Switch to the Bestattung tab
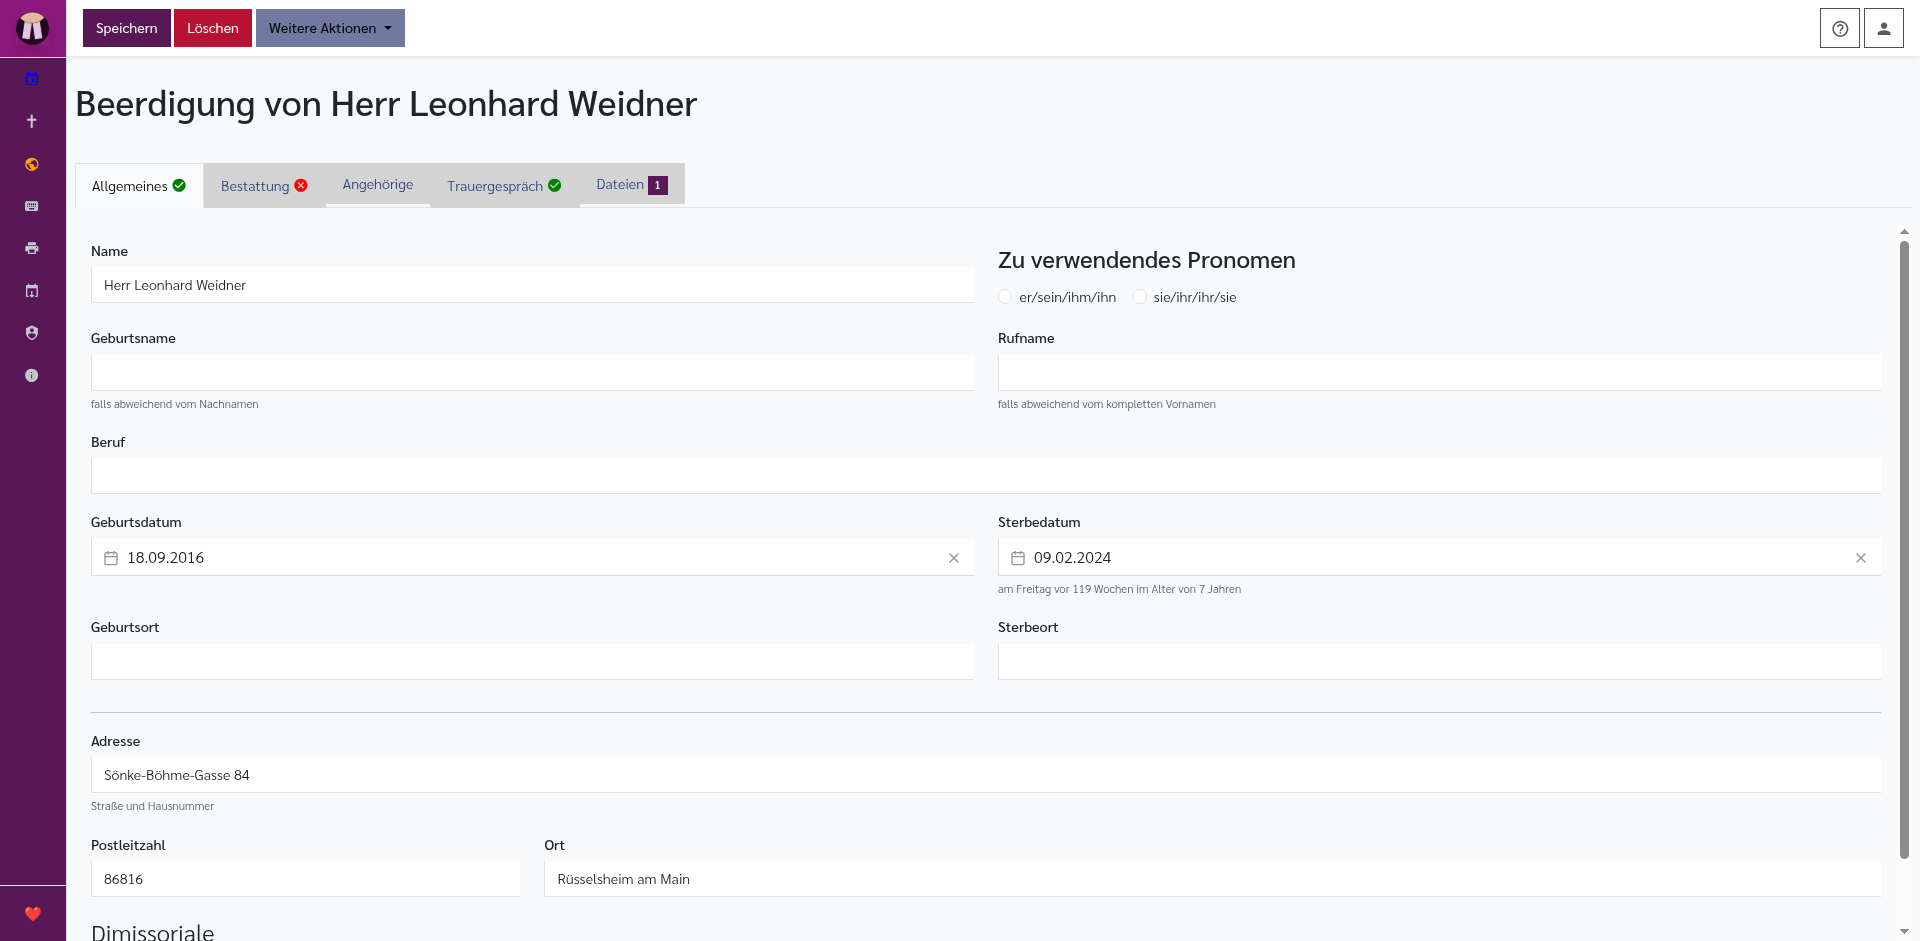The height and width of the screenshot is (941, 1920). (264, 186)
